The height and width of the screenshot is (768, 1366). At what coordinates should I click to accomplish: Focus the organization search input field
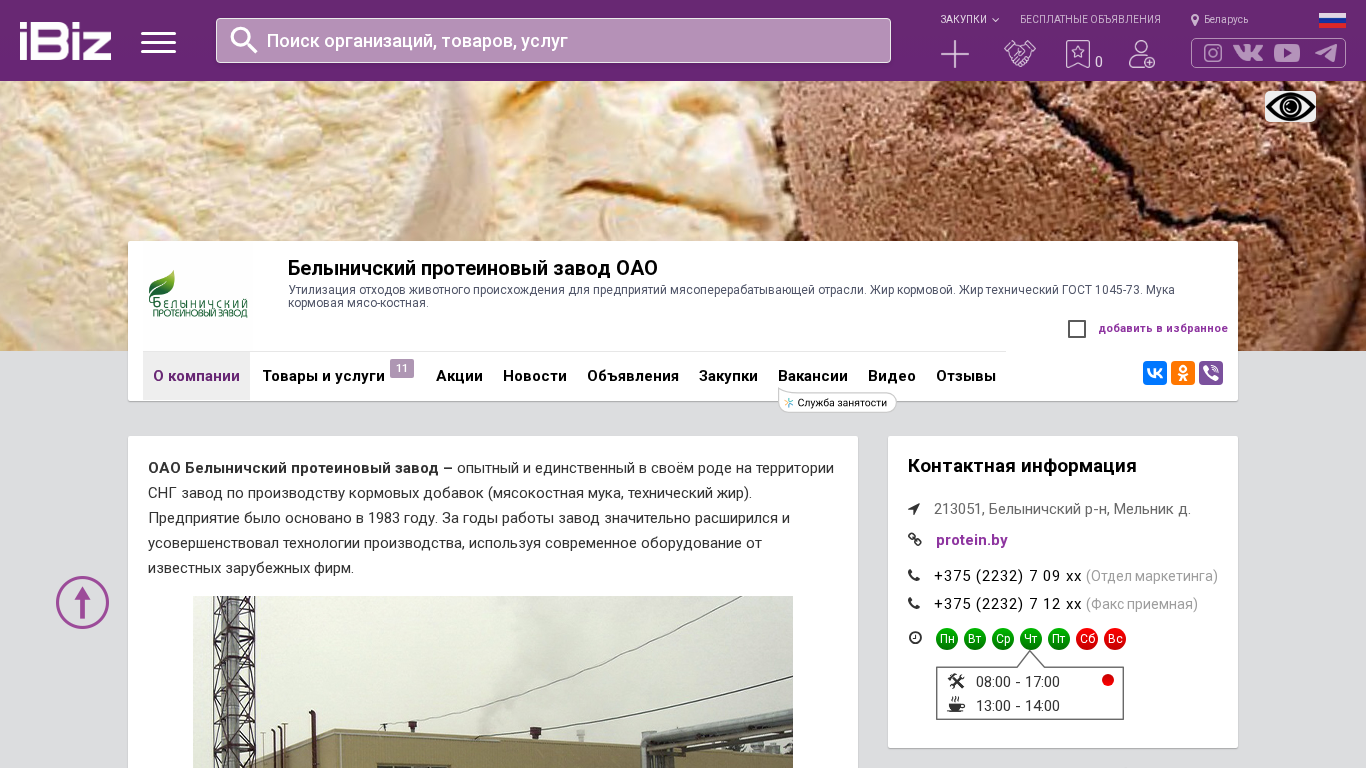(x=553, y=40)
